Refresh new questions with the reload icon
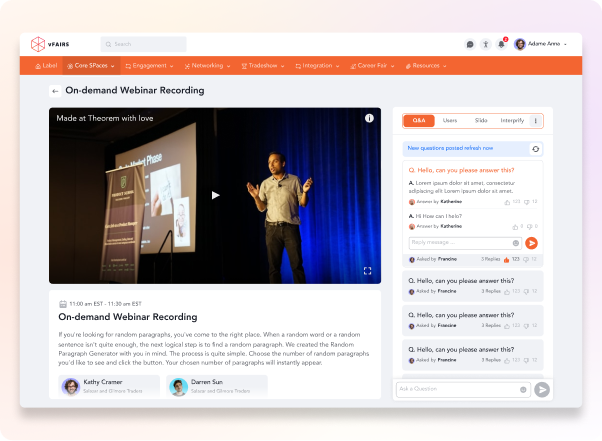The width and height of the screenshot is (602, 441). click(x=536, y=149)
